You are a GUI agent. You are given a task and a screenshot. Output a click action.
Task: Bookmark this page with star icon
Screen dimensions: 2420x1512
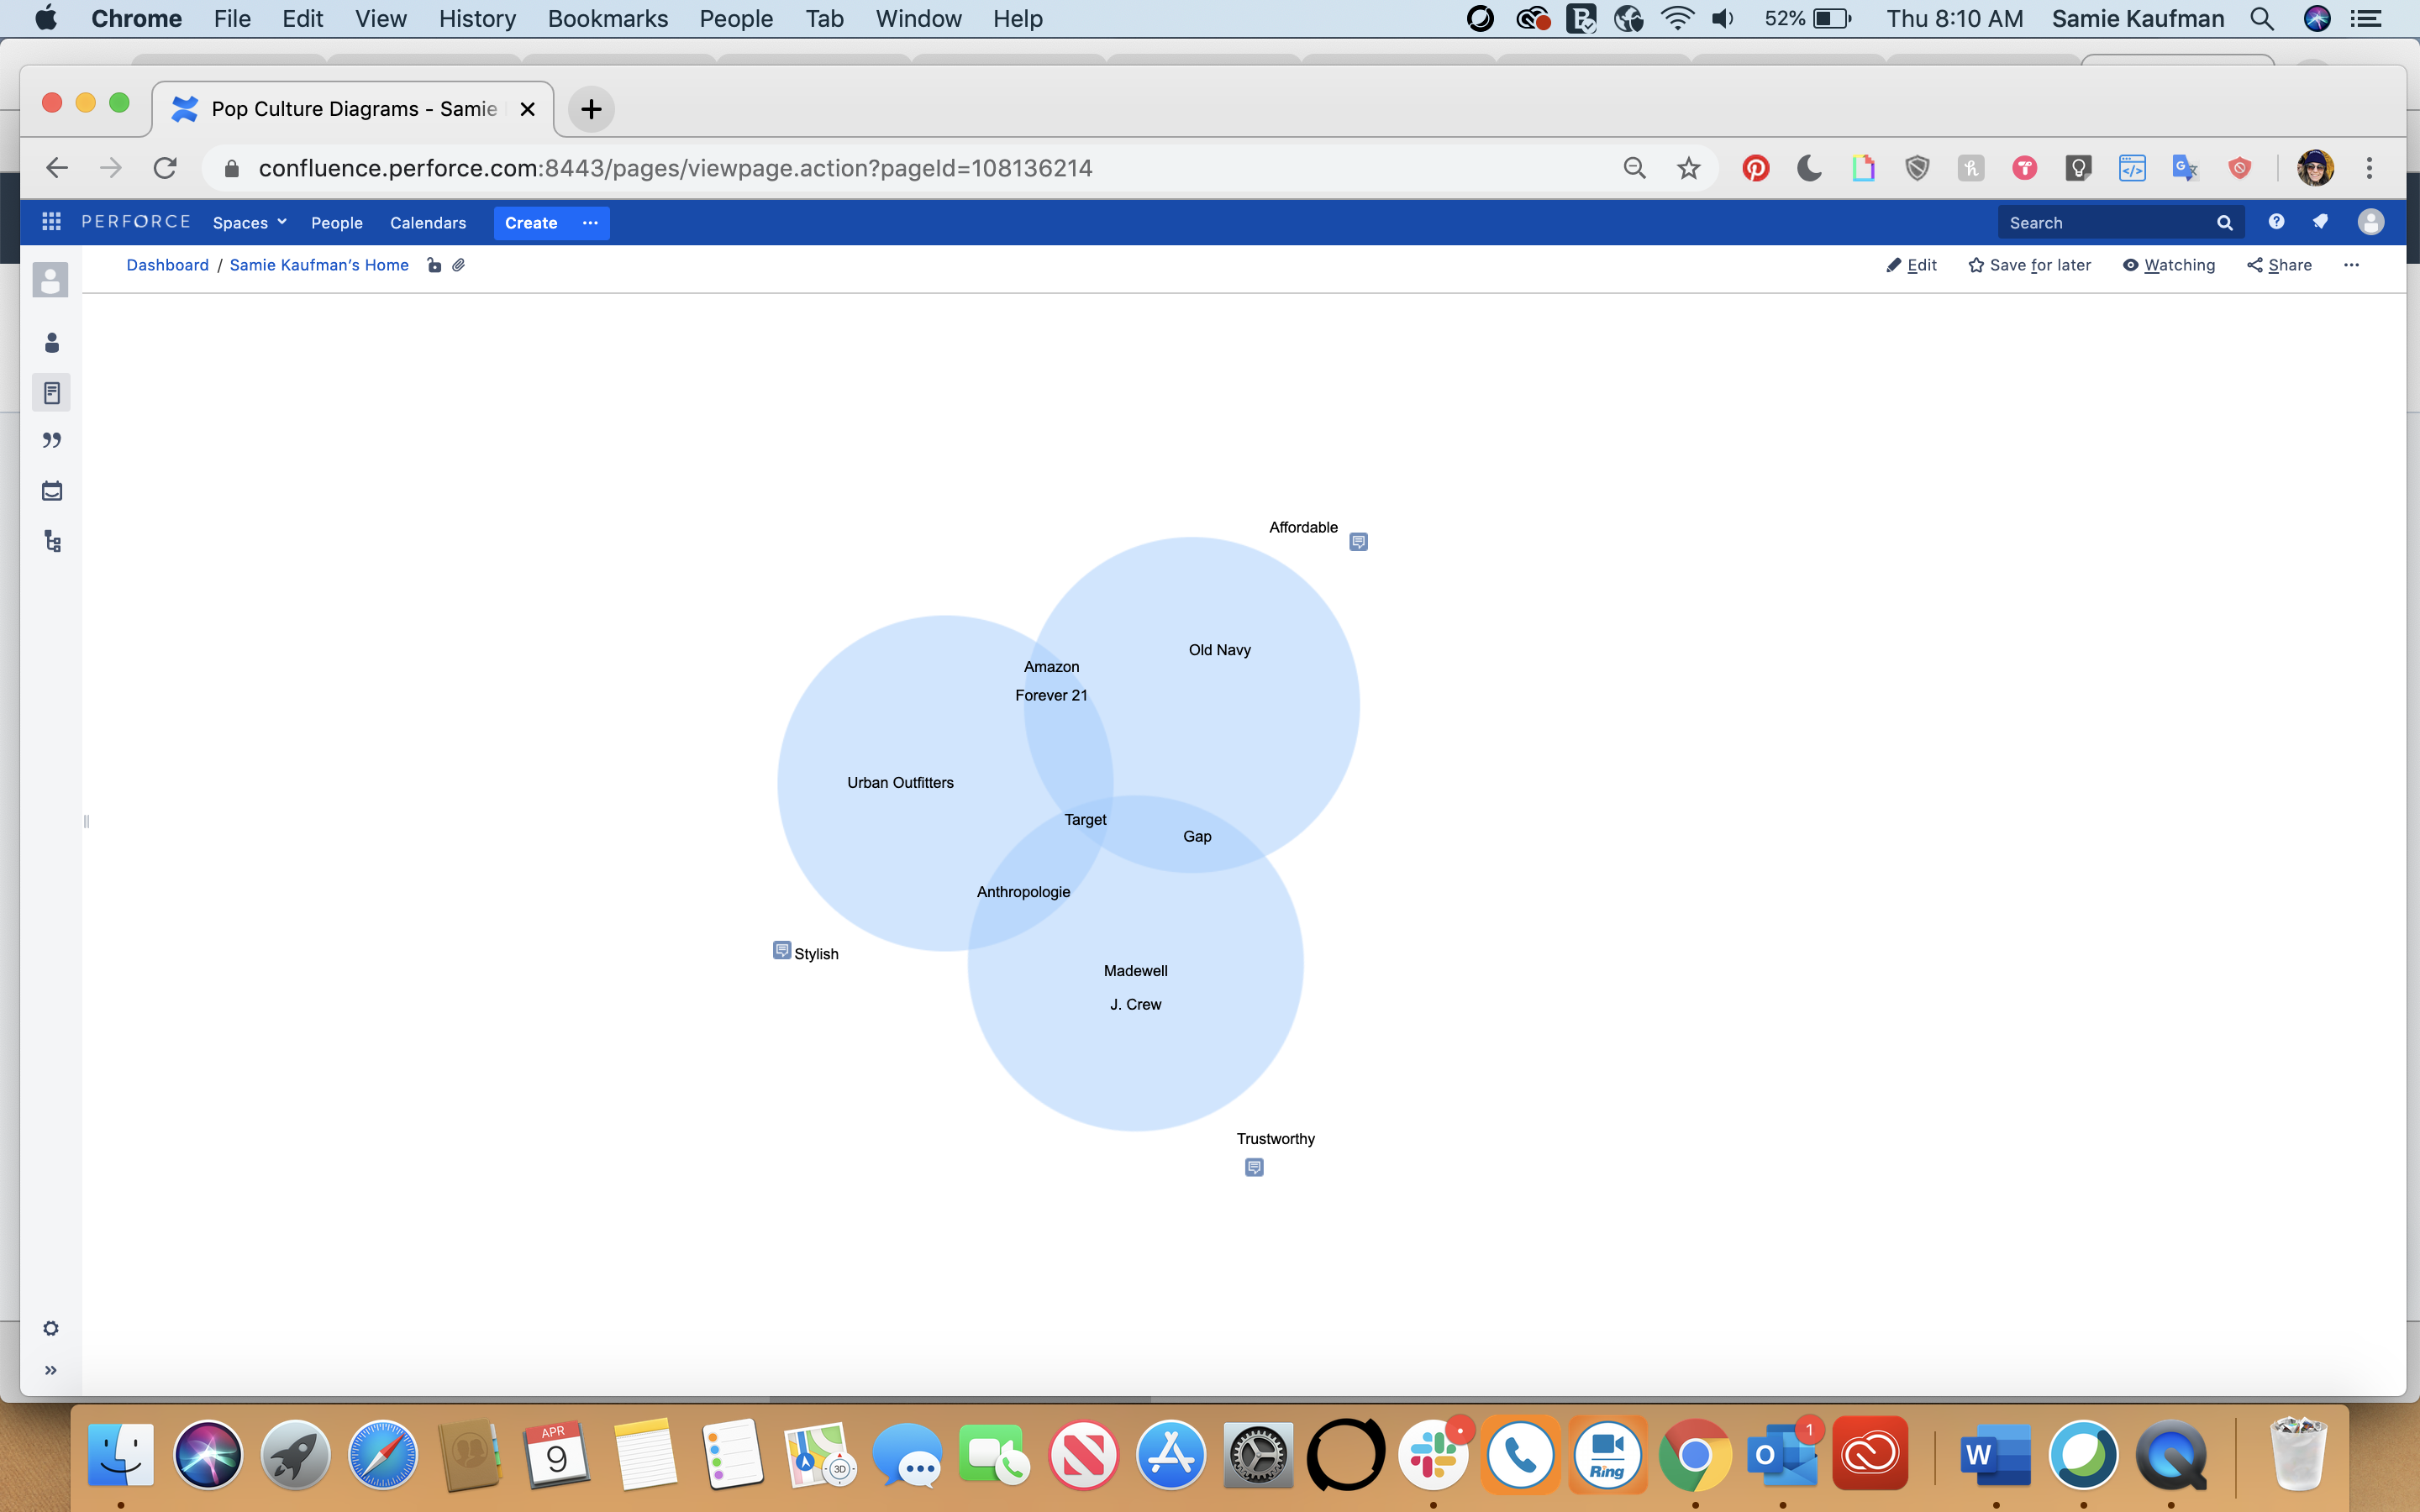coord(1688,168)
